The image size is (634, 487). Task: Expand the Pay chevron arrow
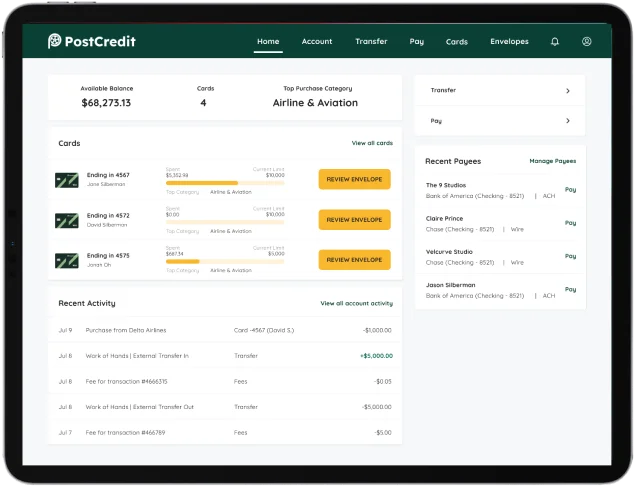[x=568, y=121]
